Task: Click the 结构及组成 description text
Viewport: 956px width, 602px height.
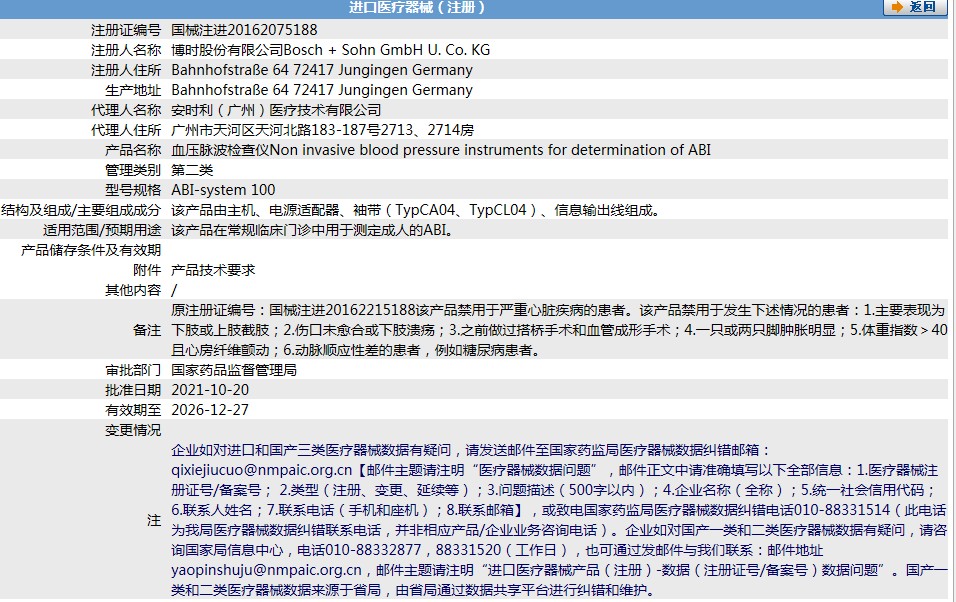Action: pos(416,210)
